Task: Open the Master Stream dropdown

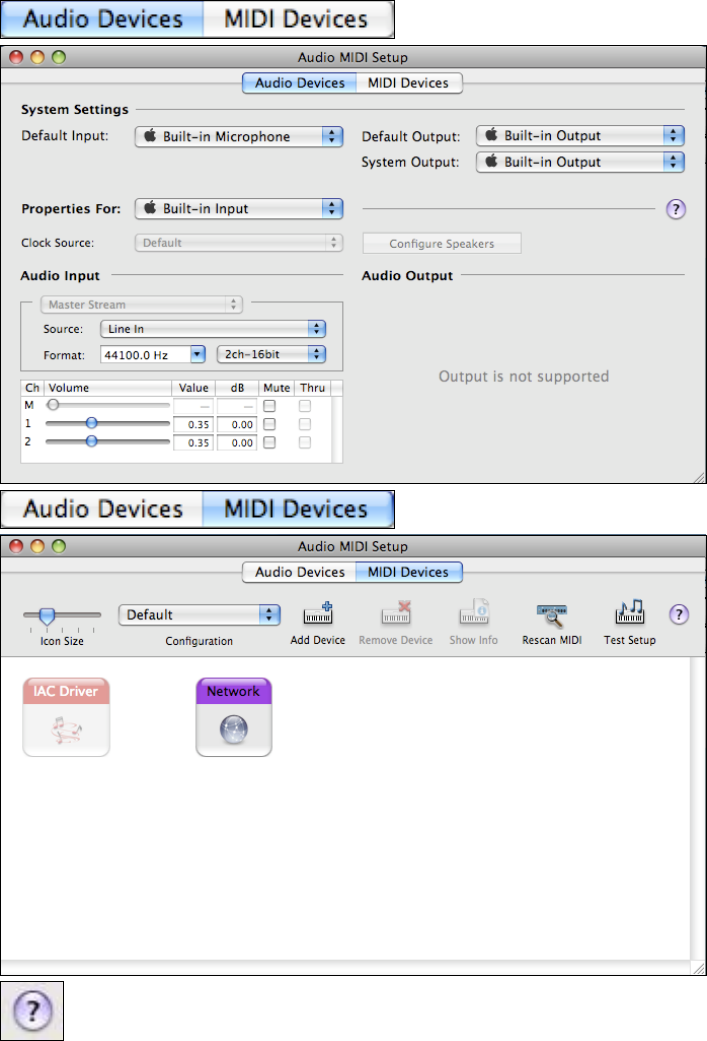Action: click(141, 305)
